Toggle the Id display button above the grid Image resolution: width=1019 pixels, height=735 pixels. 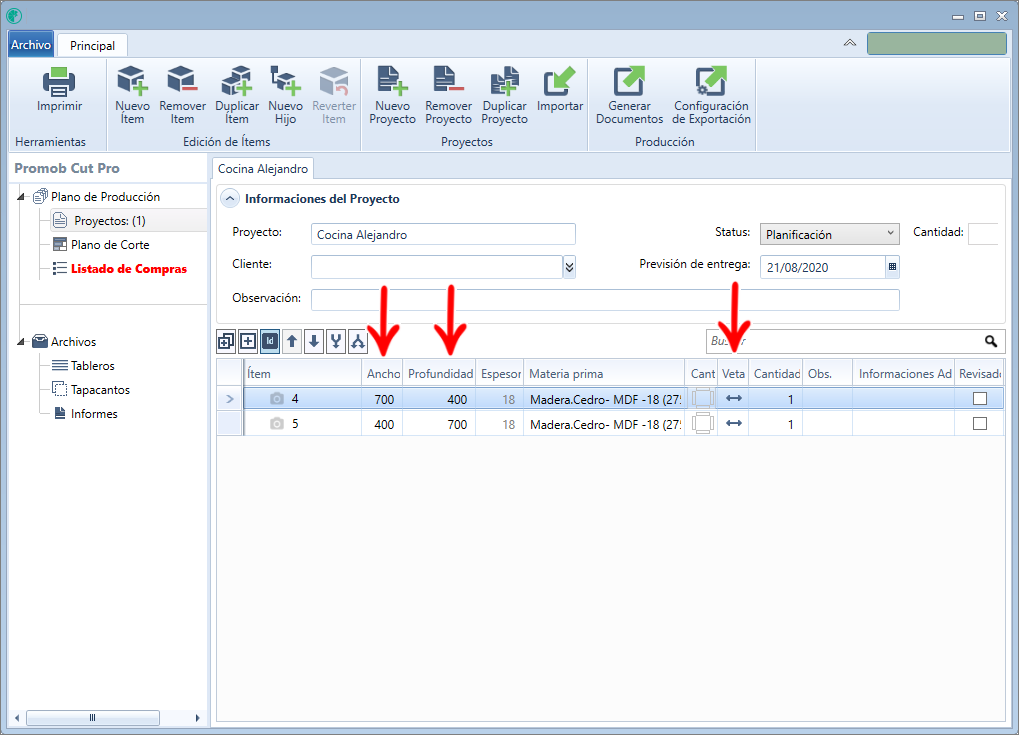coord(270,342)
